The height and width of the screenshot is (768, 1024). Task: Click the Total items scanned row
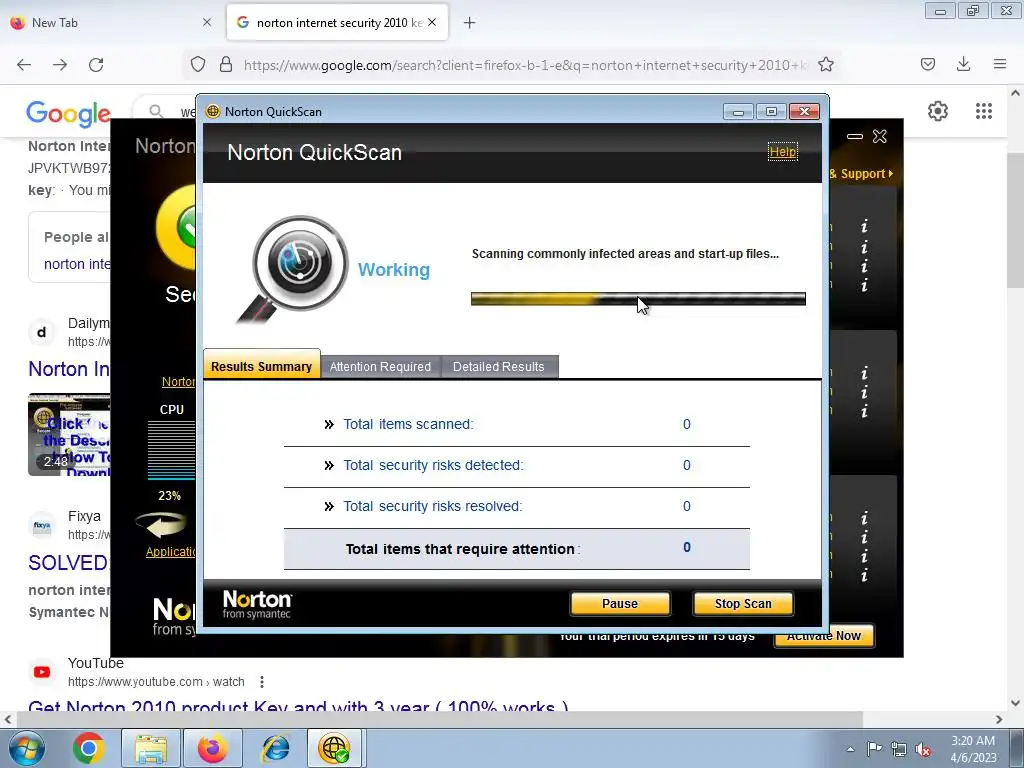(x=517, y=424)
